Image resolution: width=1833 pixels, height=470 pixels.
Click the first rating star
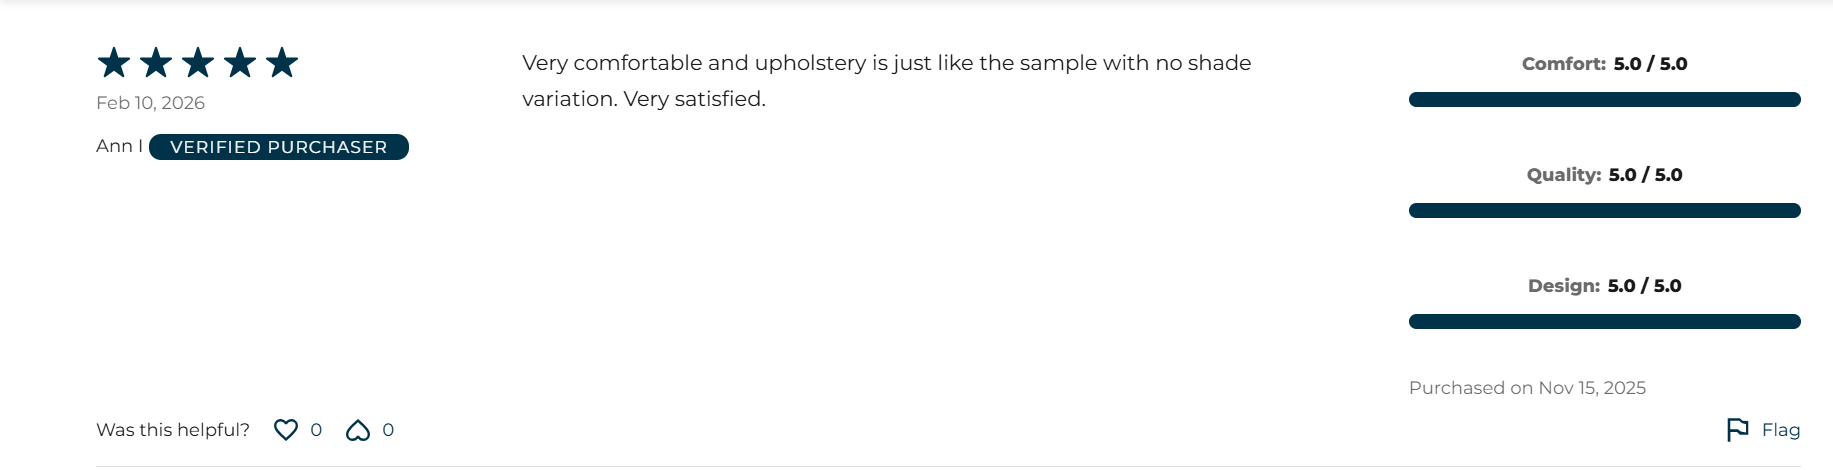114,63
